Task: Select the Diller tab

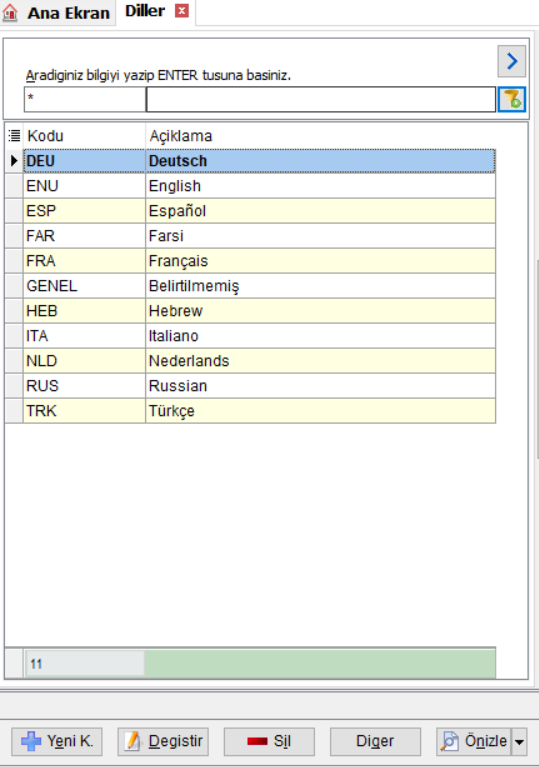Action: click(x=145, y=11)
